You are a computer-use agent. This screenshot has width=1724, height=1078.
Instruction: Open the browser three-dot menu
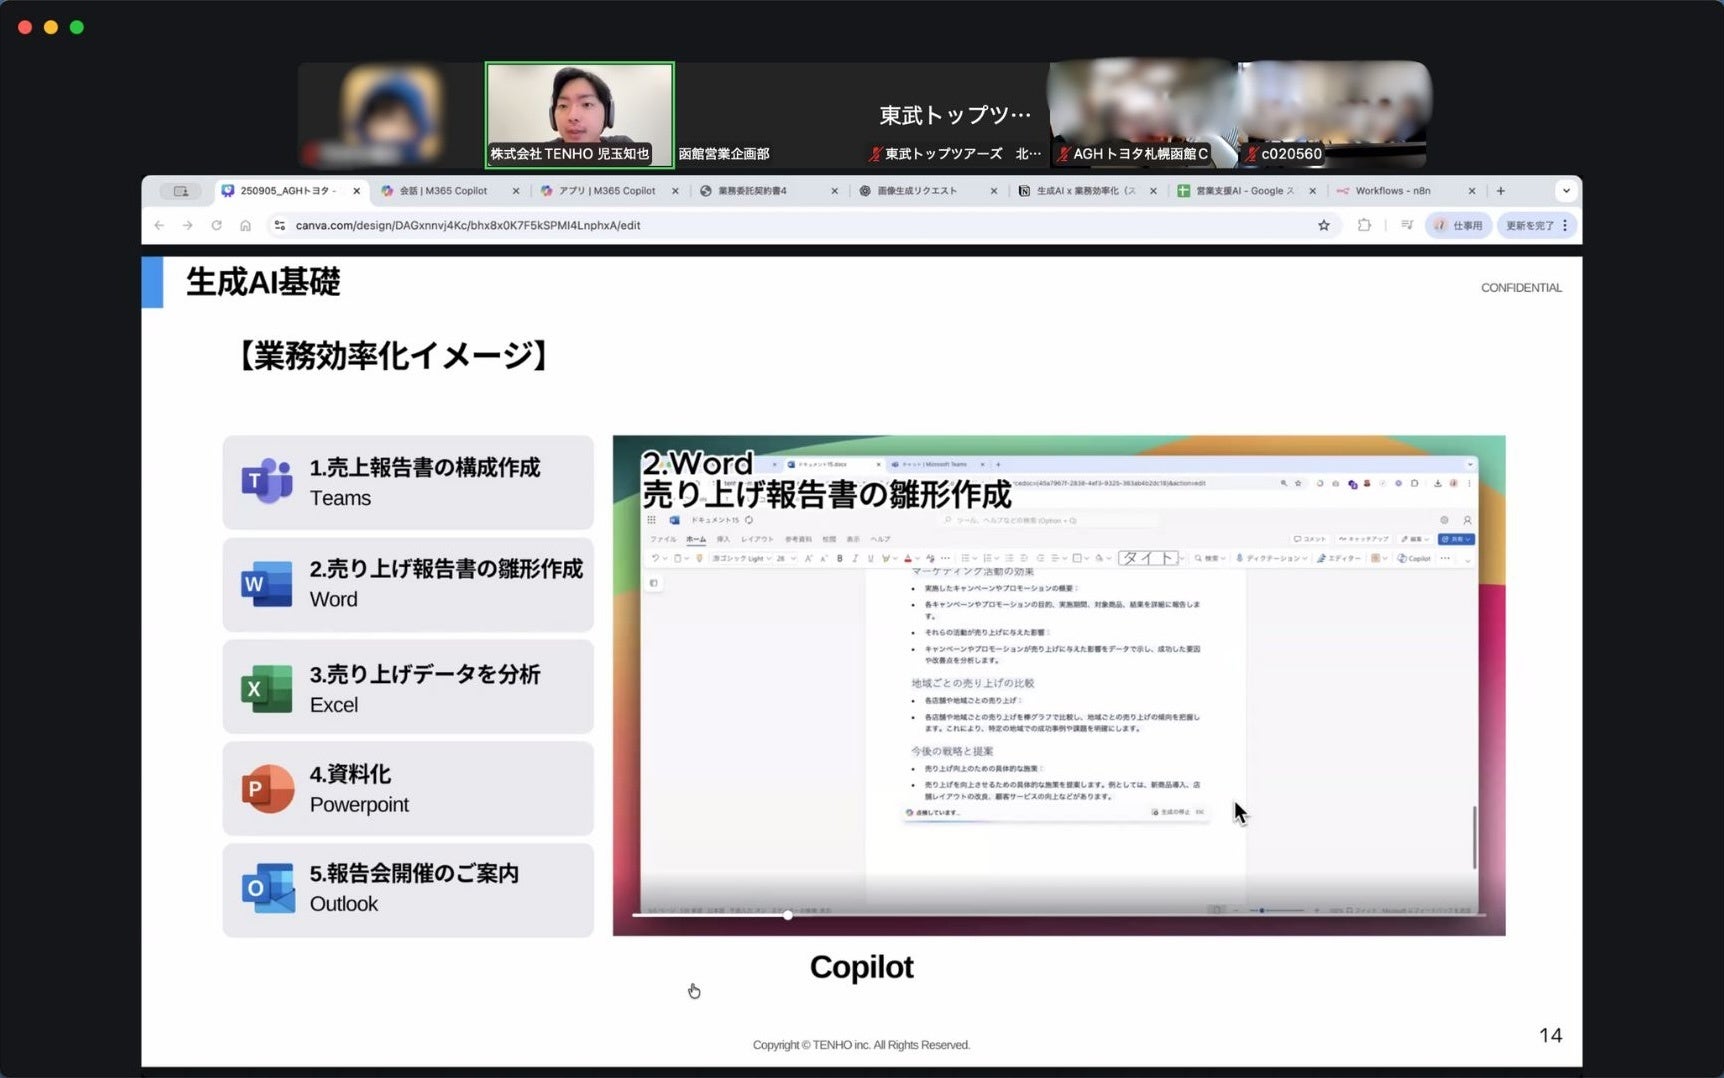(1565, 225)
